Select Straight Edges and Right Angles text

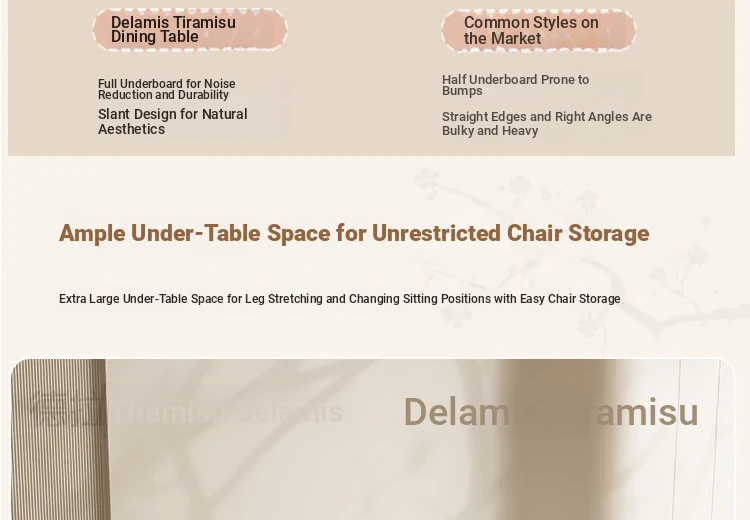pyautogui.click(x=547, y=123)
